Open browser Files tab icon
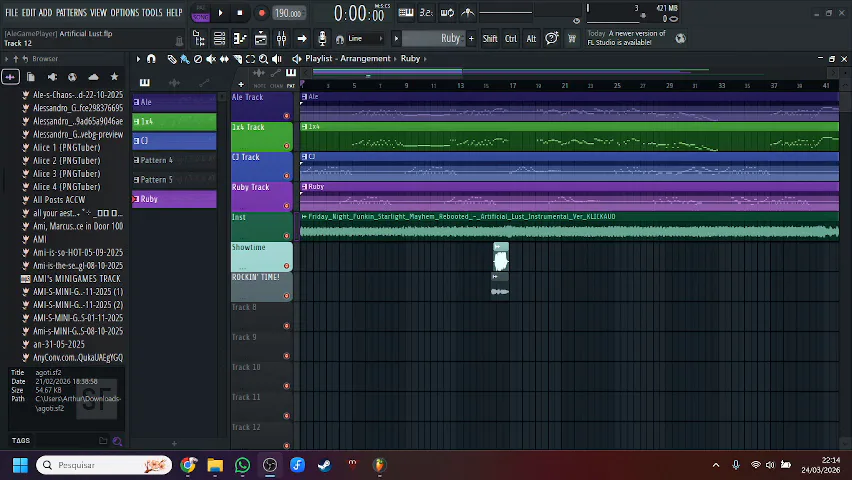 [31, 77]
